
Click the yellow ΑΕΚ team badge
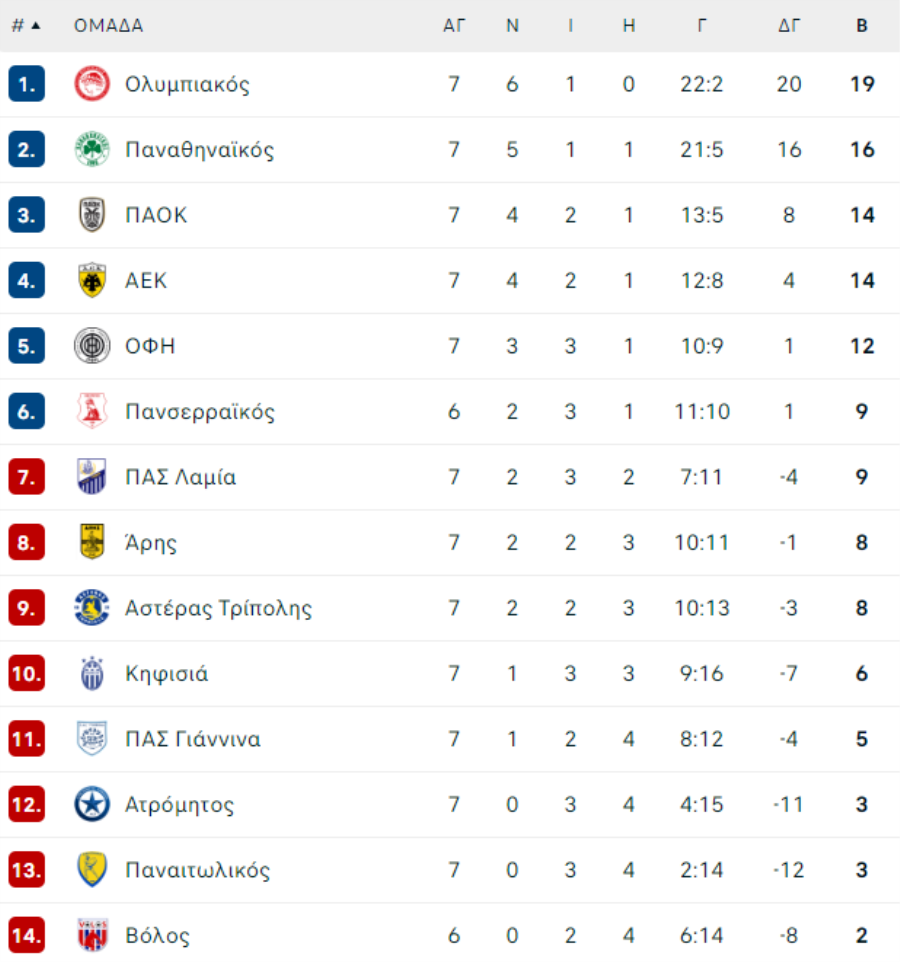[92, 281]
